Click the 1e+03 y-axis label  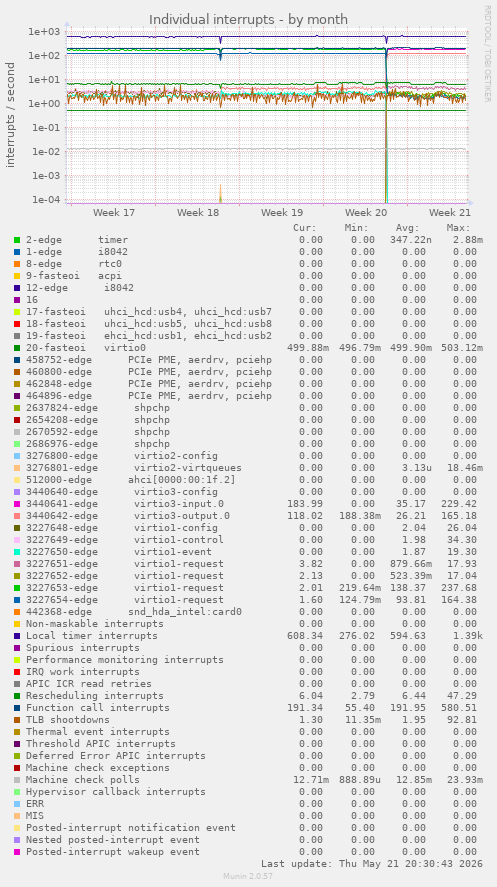[x=44, y=32]
